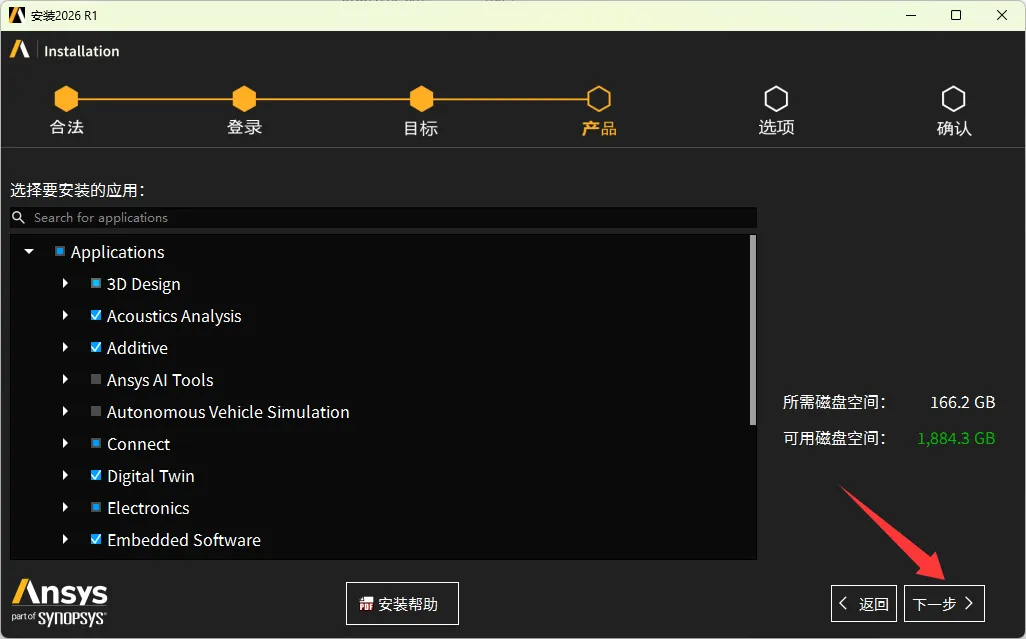Viewport: 1026px width, 639px height.
Task: Click the Installation header text
Action: (x=82, y=51)
